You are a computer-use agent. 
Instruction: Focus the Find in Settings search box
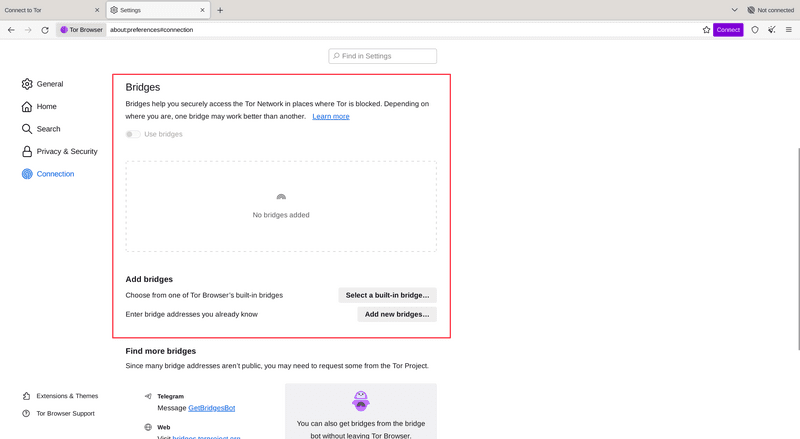(383, 56)
